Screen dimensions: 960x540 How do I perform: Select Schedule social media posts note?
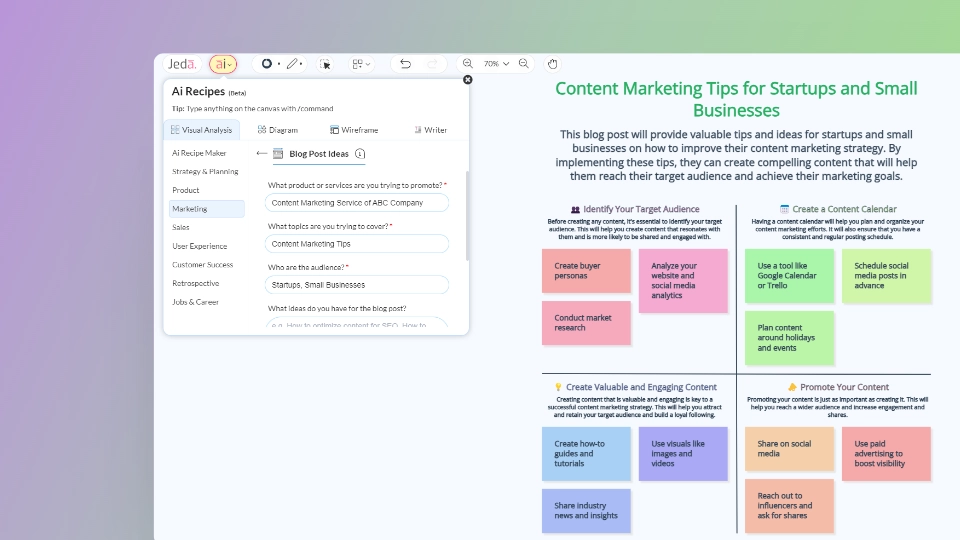coord(886,276)
